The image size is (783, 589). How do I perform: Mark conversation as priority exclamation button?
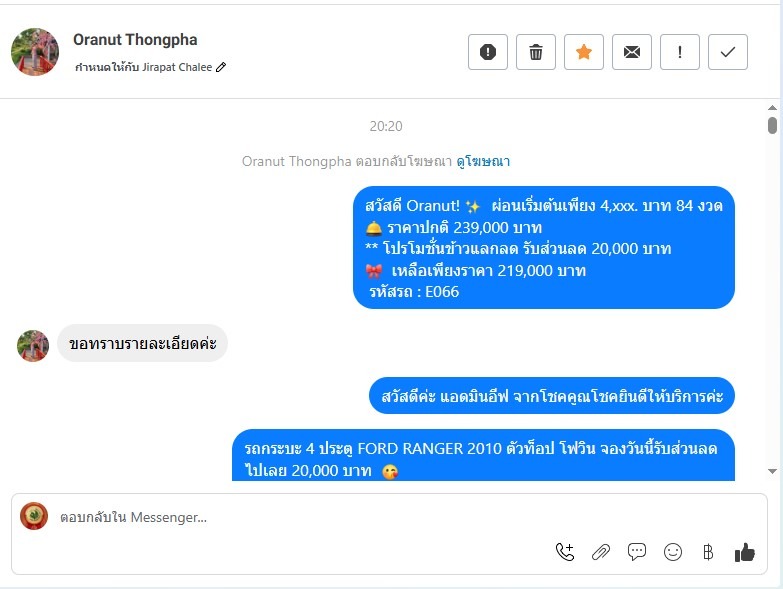point(680,52)
